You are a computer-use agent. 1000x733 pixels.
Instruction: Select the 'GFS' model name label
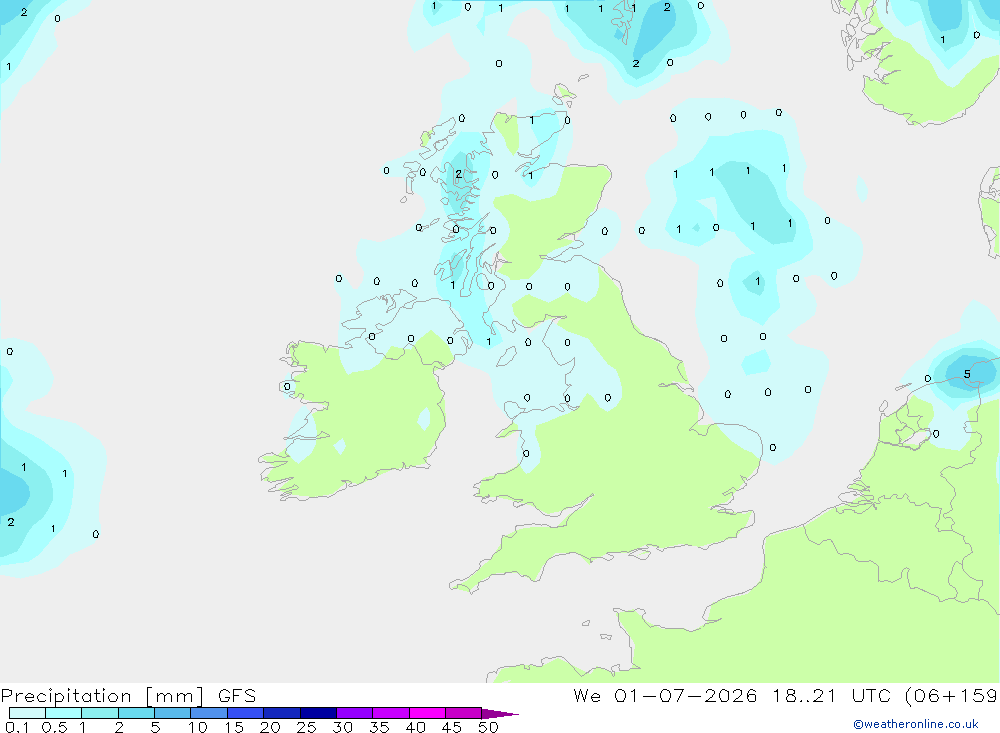click(237, 695)
